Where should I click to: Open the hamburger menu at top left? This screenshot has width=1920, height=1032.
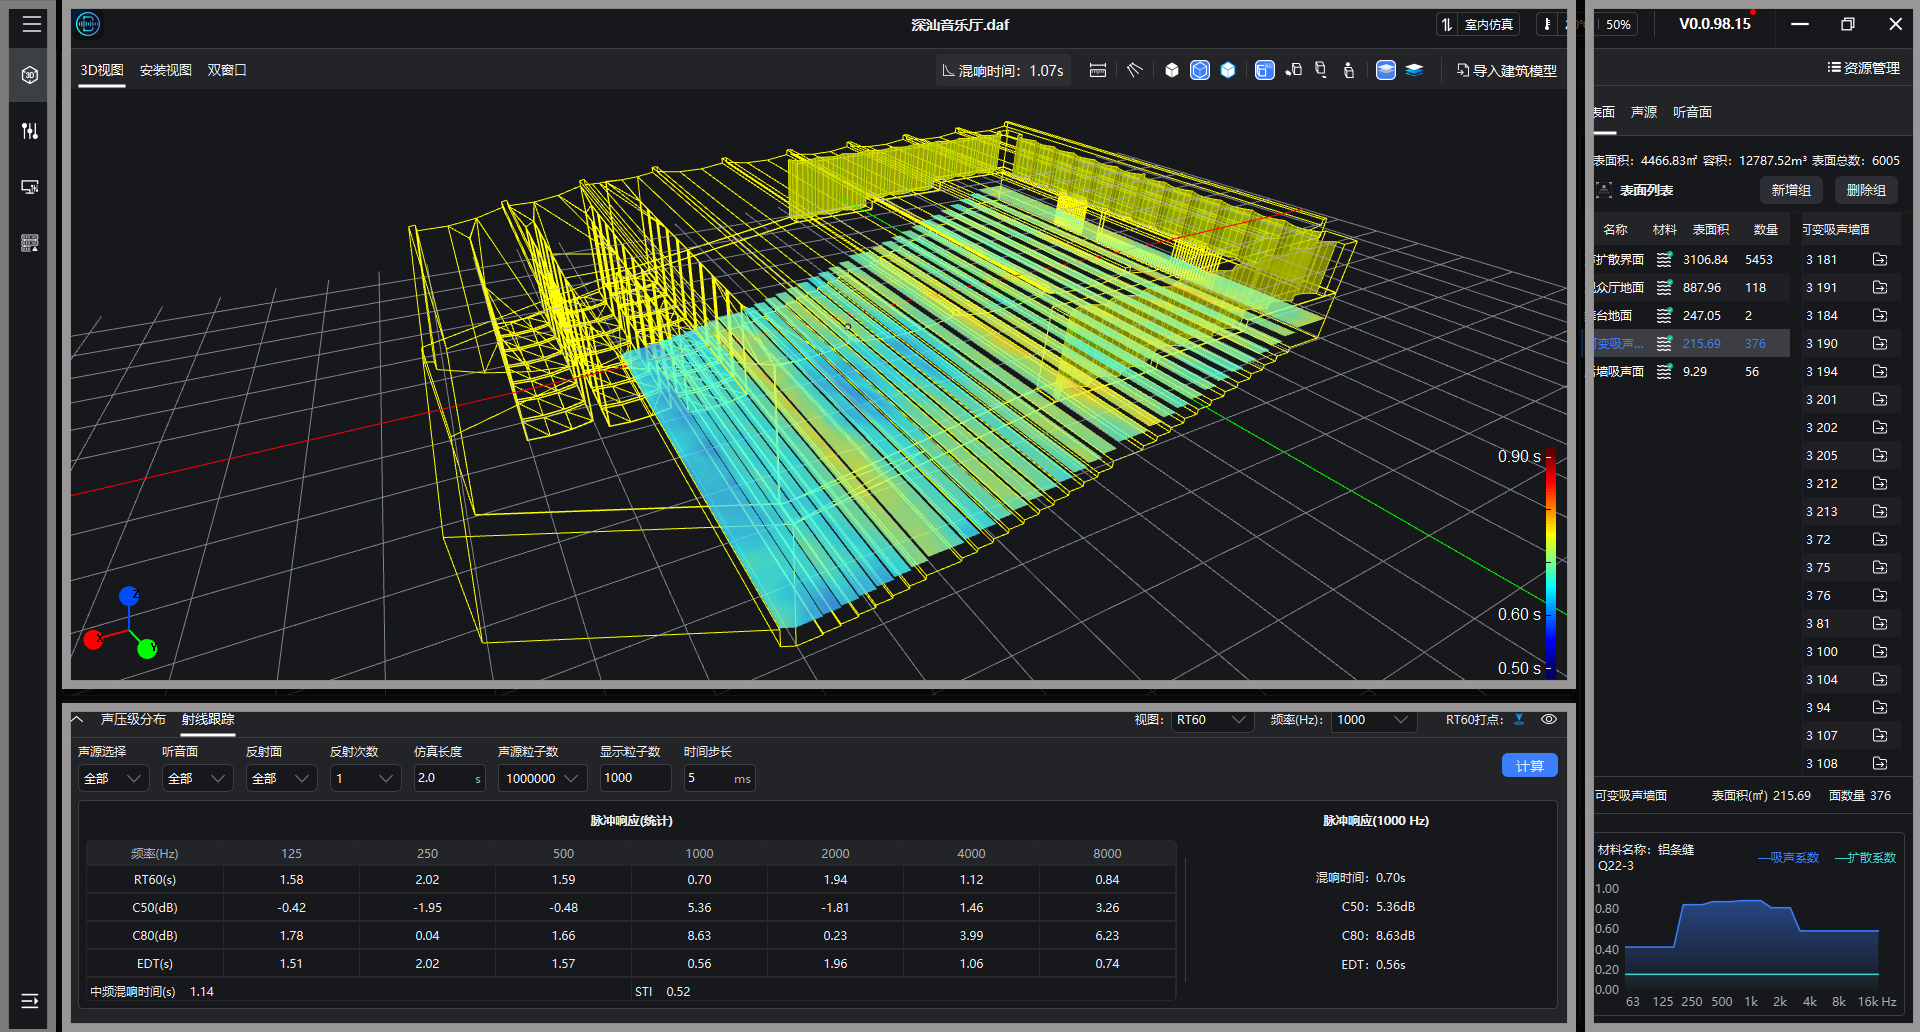coord(32,24)
